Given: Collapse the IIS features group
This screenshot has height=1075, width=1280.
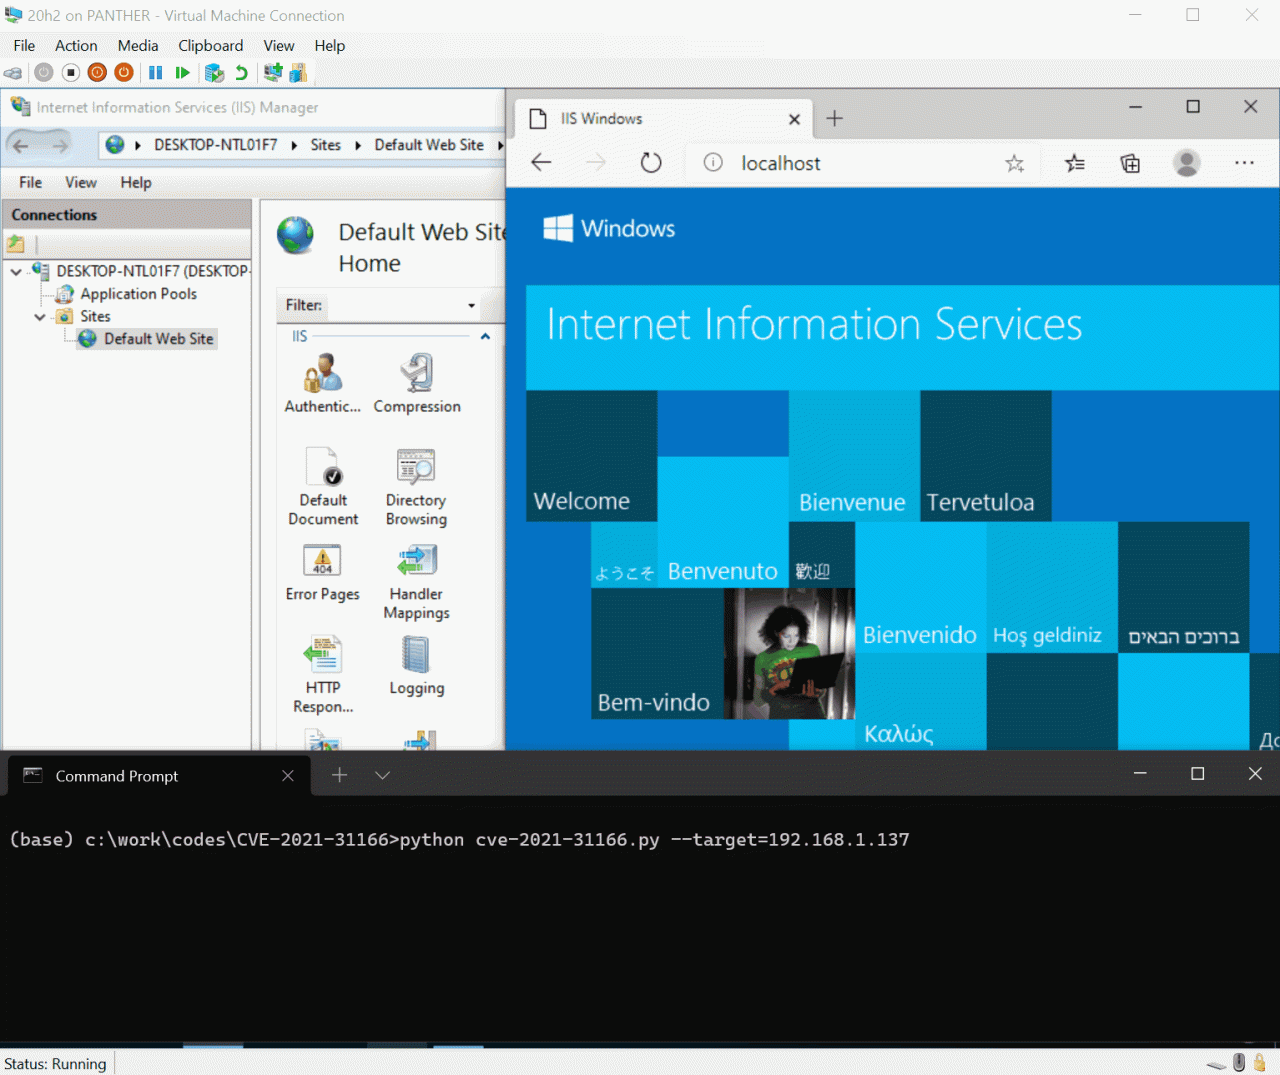Looking at the screenshot, I should click(485, 337).
